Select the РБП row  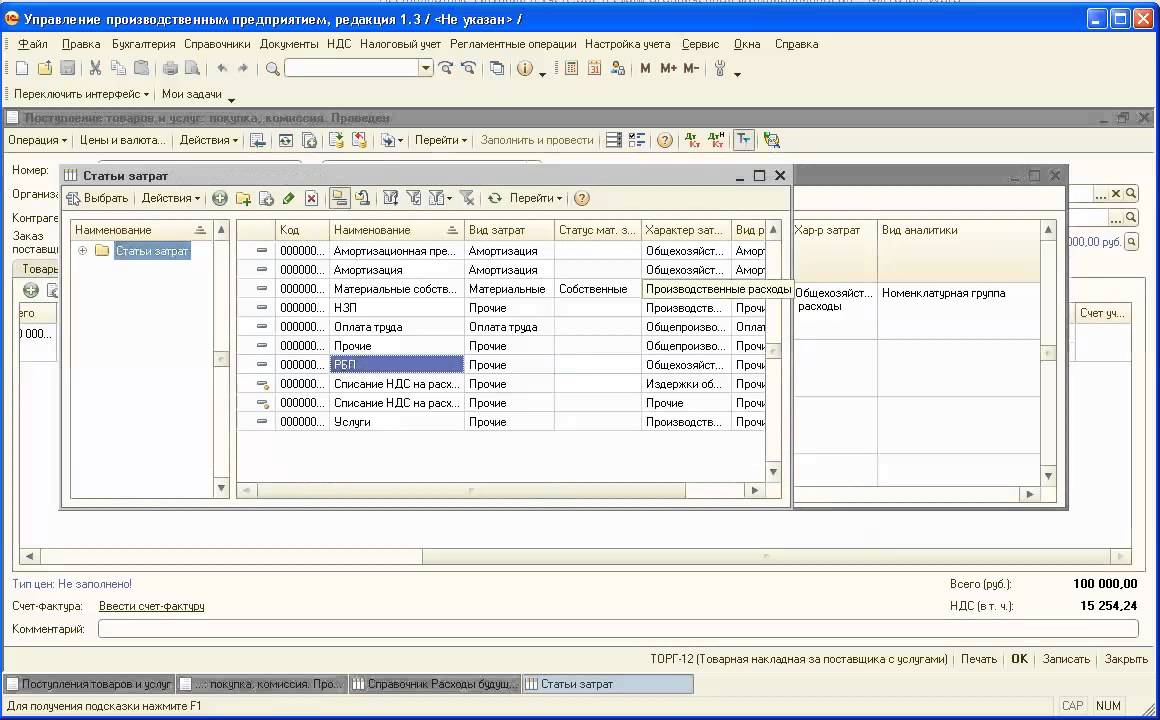tap(501, 365)
